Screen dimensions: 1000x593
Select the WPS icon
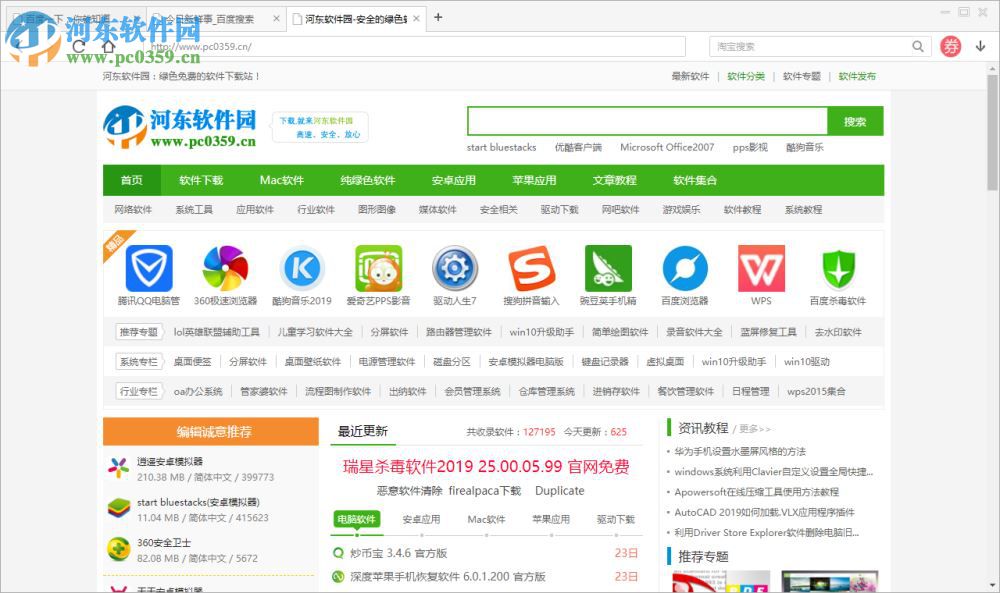(761, 270)
